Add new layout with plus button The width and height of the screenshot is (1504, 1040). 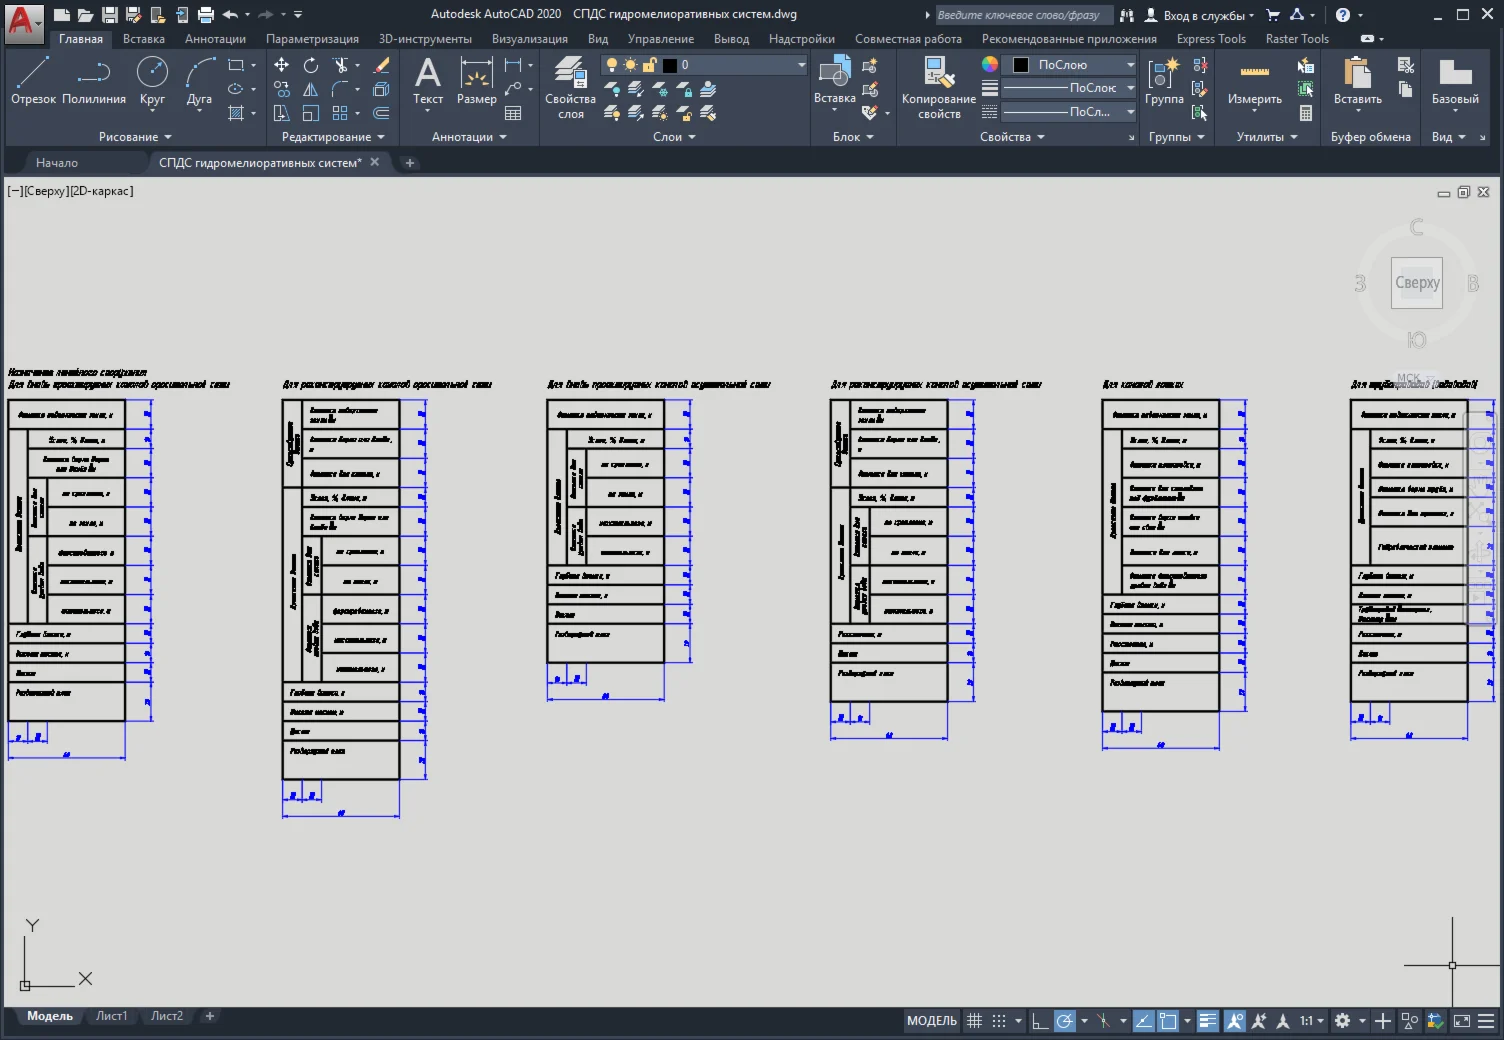210,1016
